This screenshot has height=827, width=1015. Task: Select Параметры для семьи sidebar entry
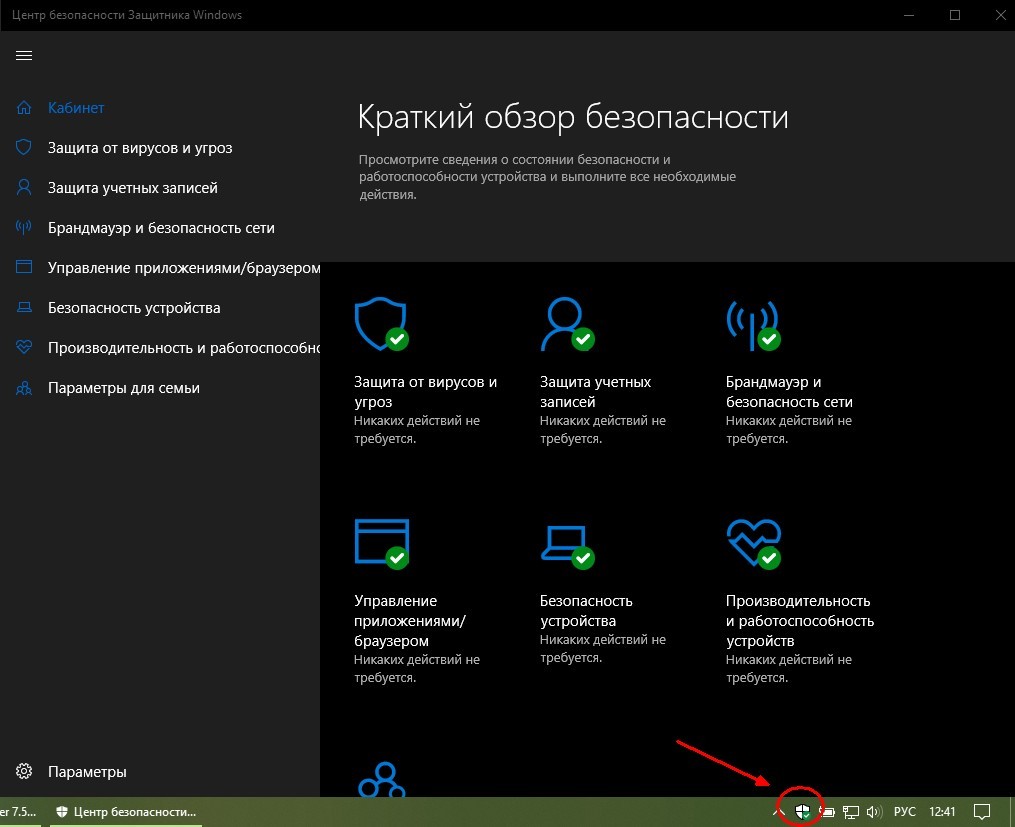124,388
